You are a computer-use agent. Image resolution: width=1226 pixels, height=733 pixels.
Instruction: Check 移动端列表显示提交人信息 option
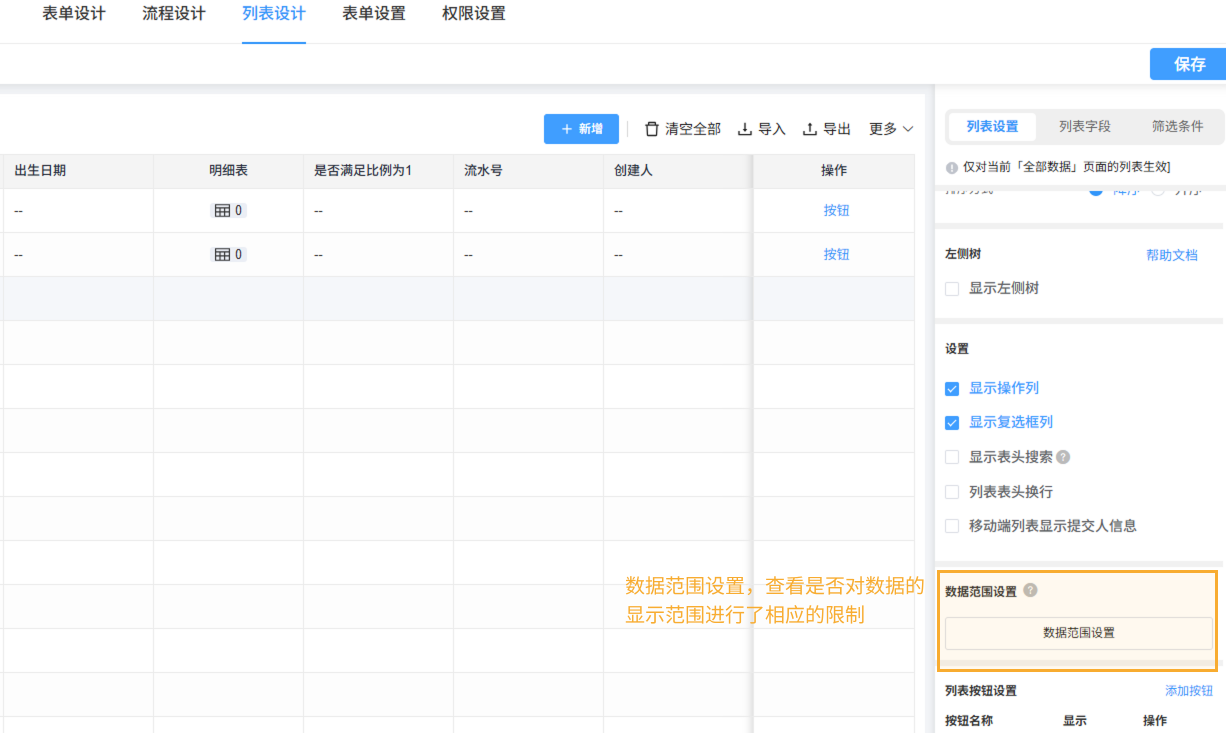[x=952, y=526]
